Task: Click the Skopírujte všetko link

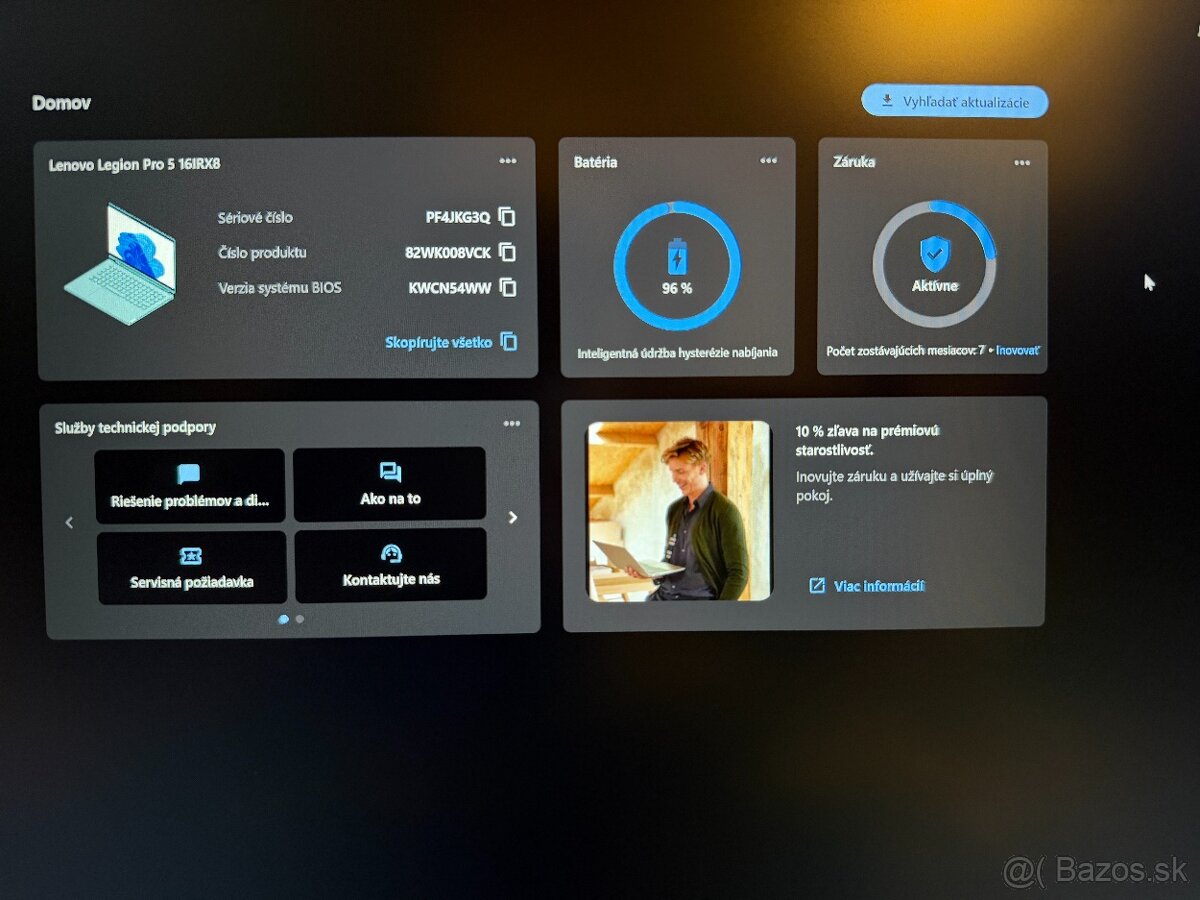Action: pos(451,342)
